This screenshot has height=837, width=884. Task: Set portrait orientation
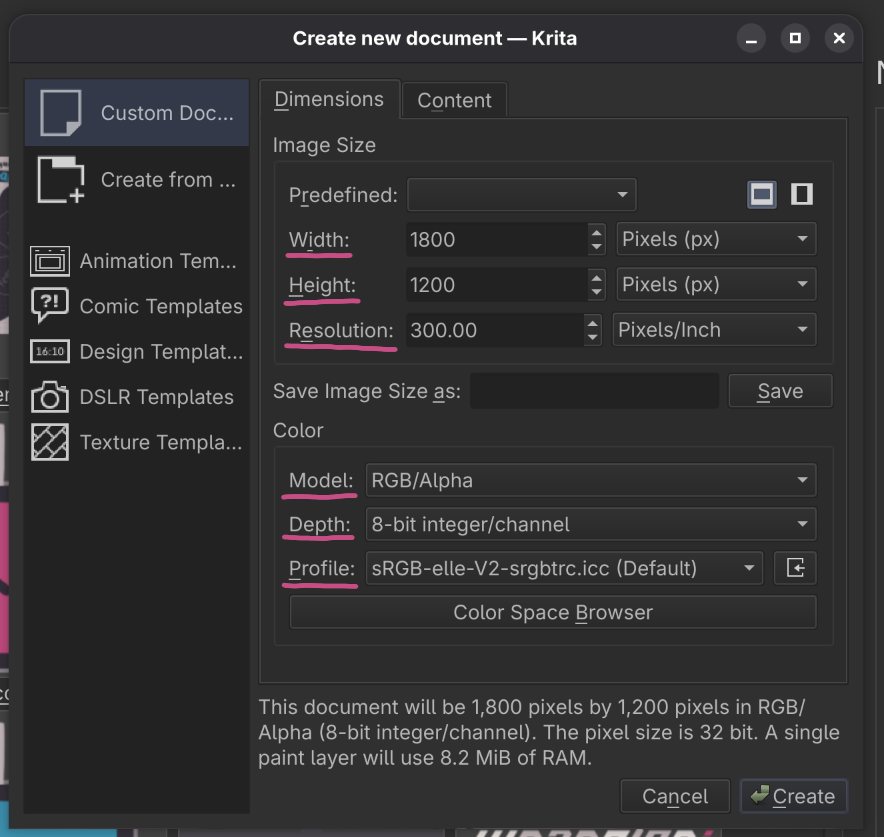[802, 194]
